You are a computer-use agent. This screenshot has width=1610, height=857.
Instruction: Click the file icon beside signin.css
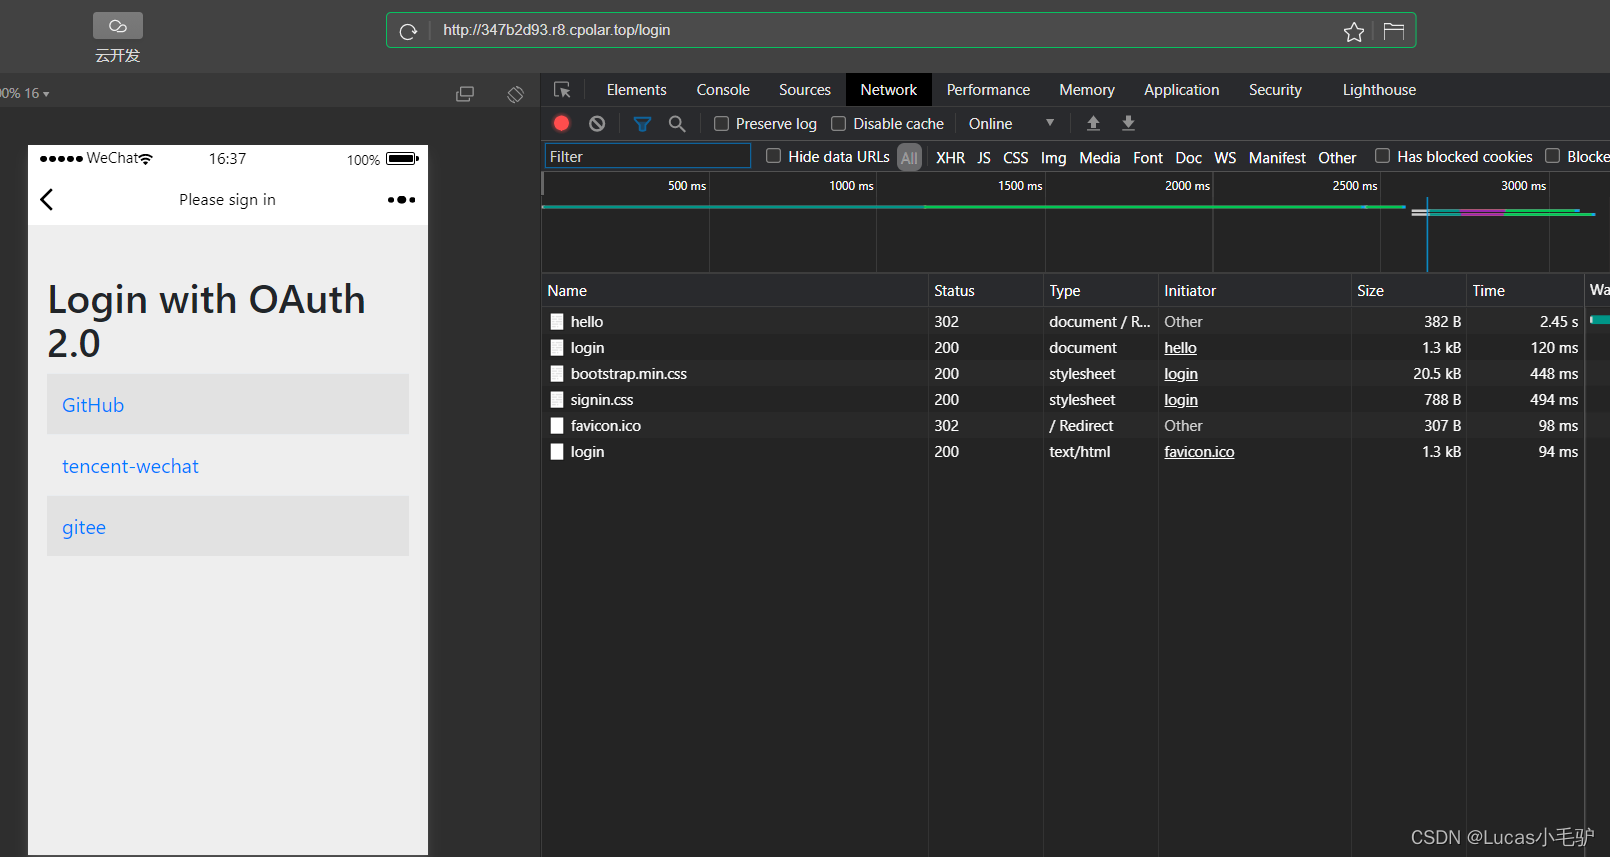point(557,400)
